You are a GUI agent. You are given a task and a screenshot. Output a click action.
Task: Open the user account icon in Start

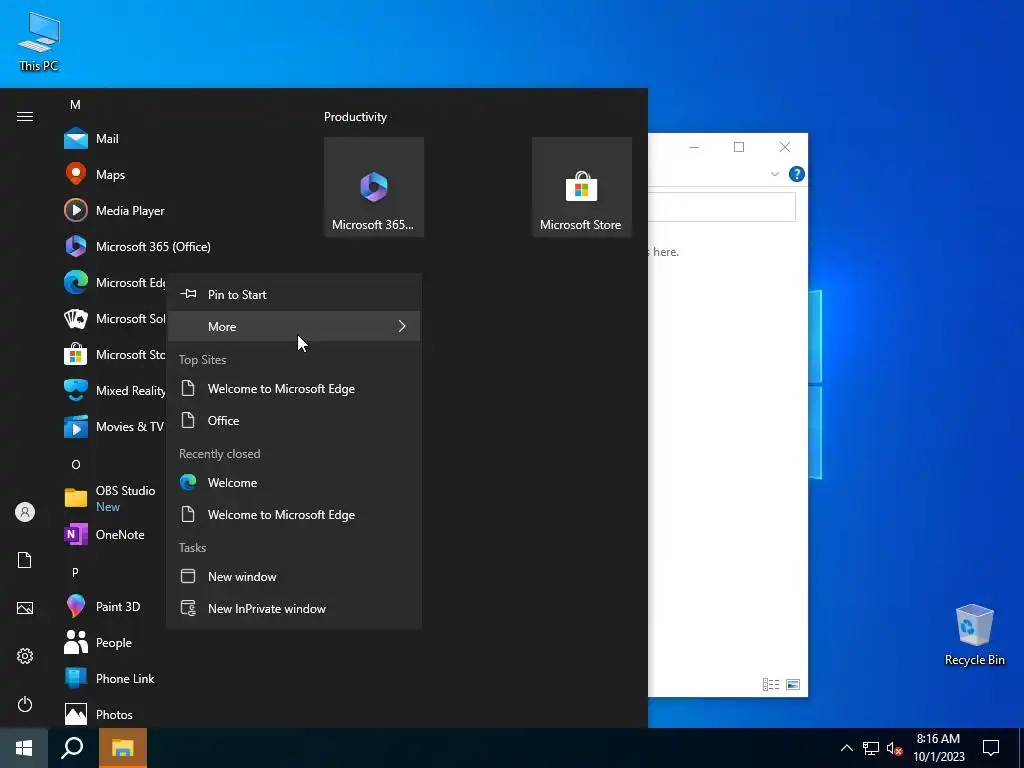(25, 512)
